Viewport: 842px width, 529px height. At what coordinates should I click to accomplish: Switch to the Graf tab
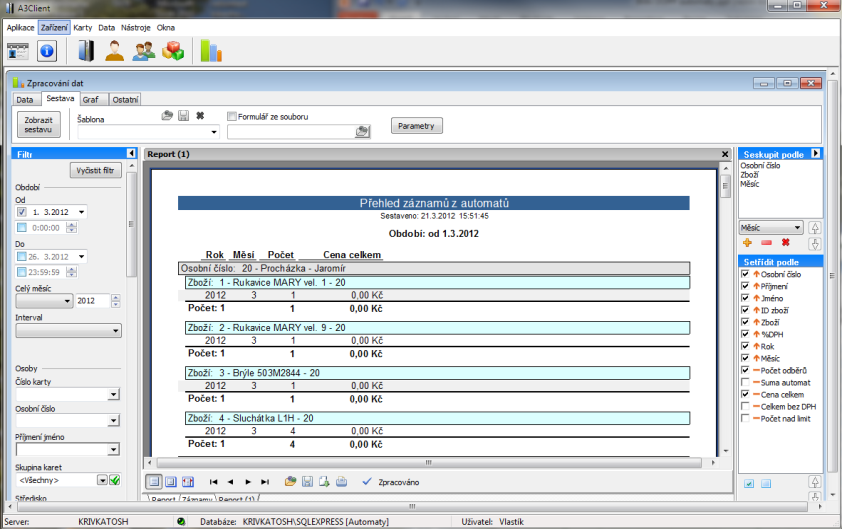point(91,99)
